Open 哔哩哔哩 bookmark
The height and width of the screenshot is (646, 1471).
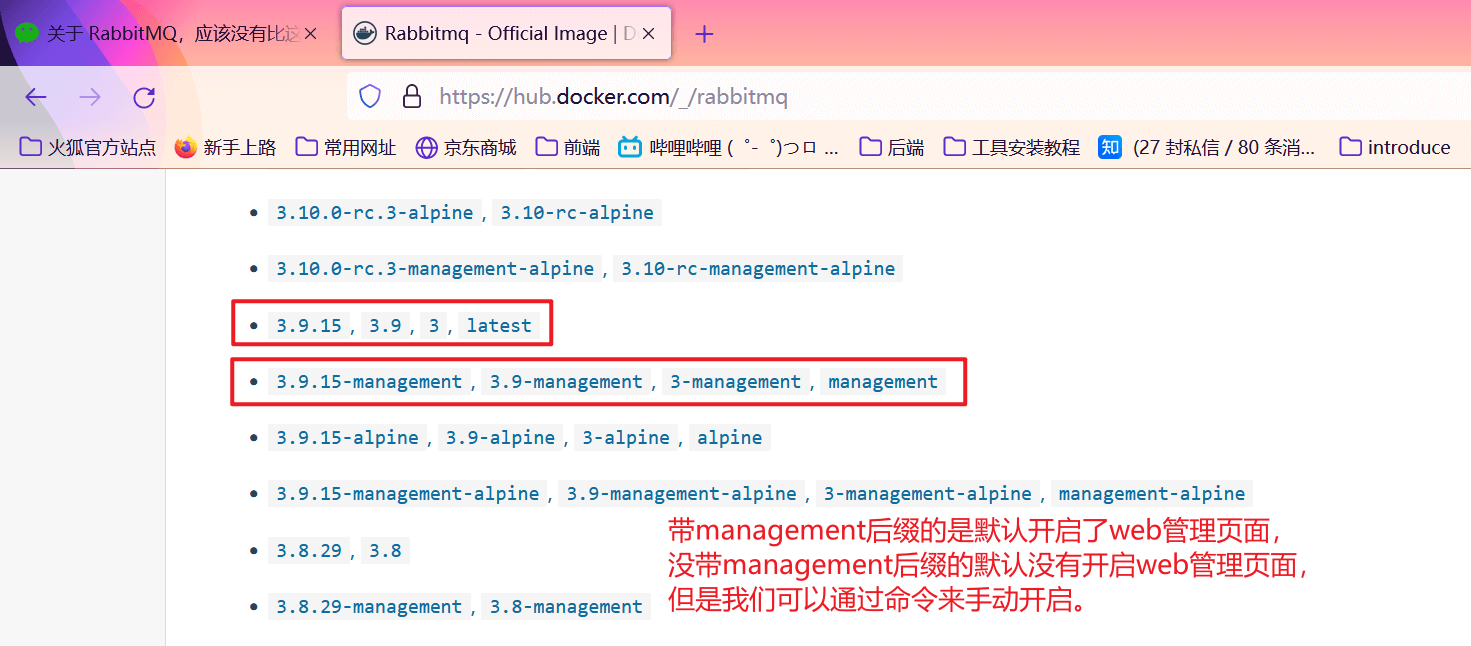coord(729,147)
